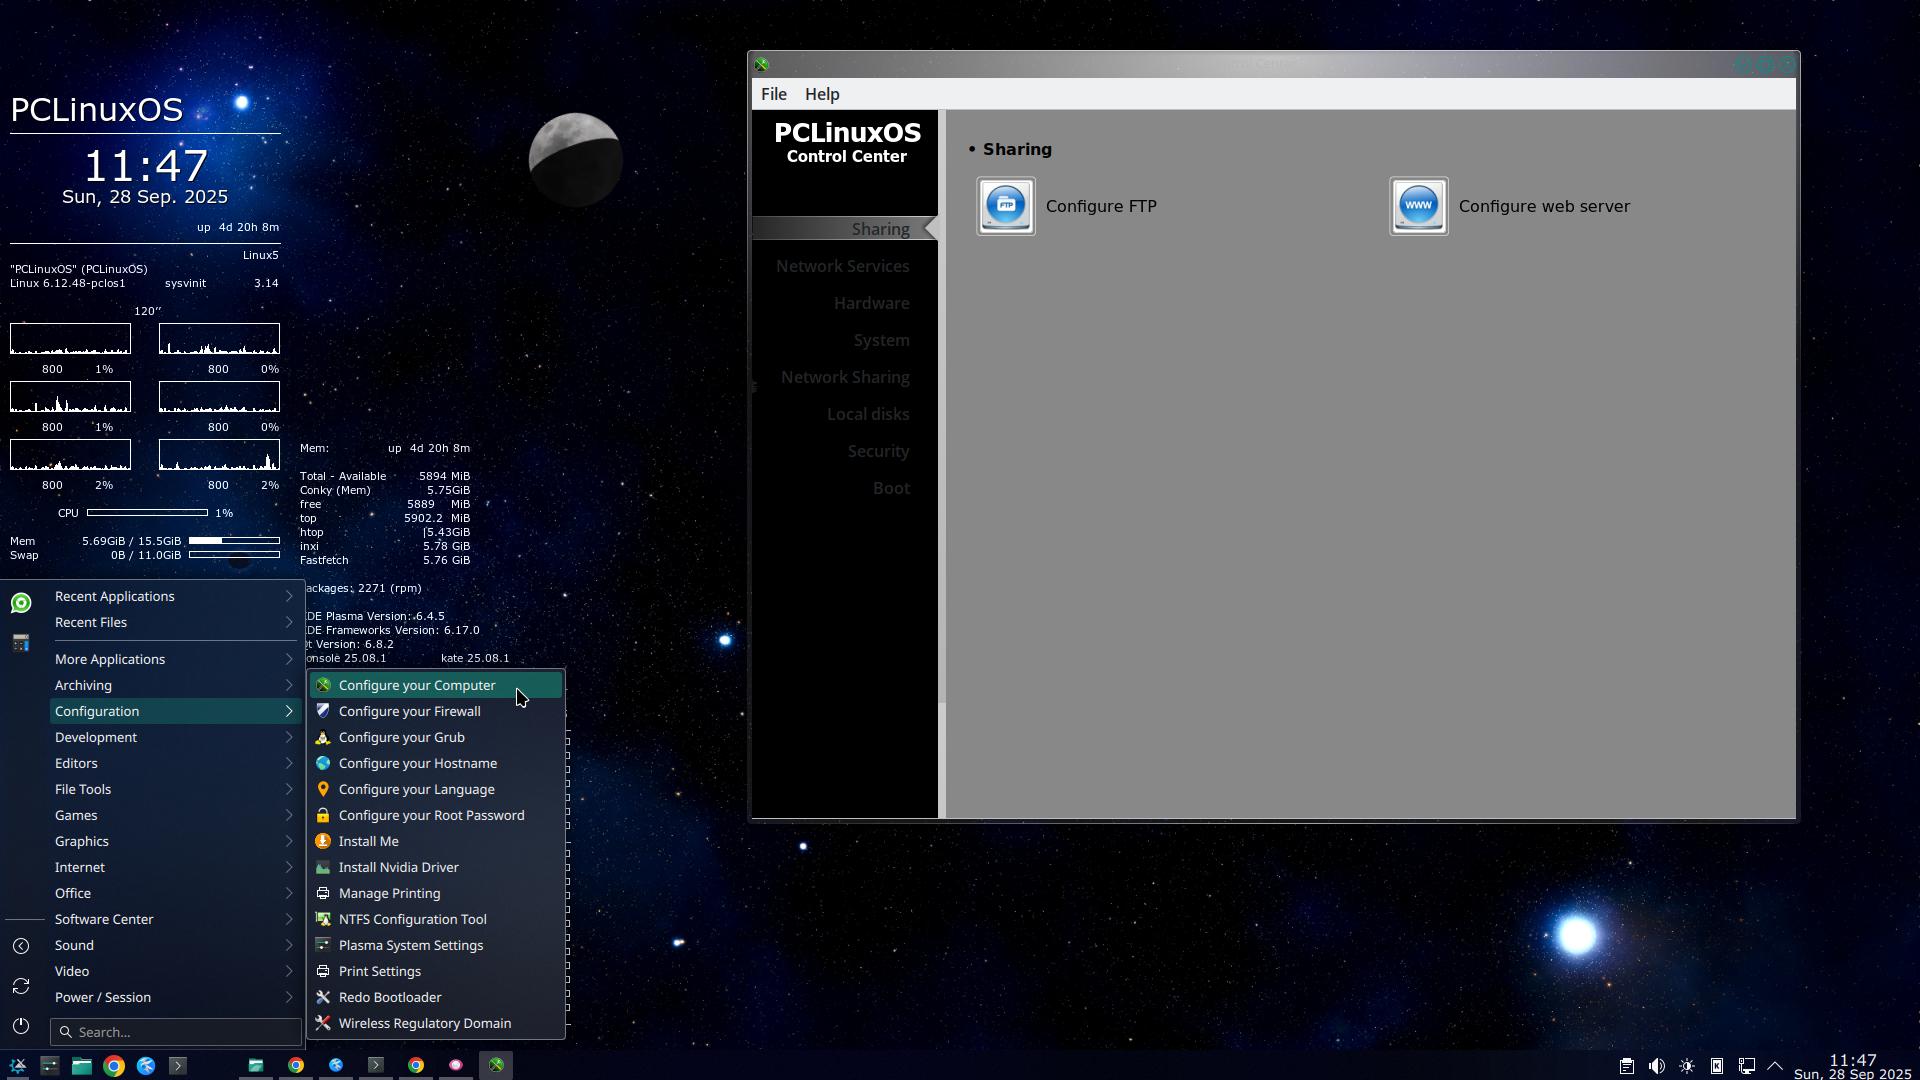
Task: Open the Help menu
Action: click(821, 94)
